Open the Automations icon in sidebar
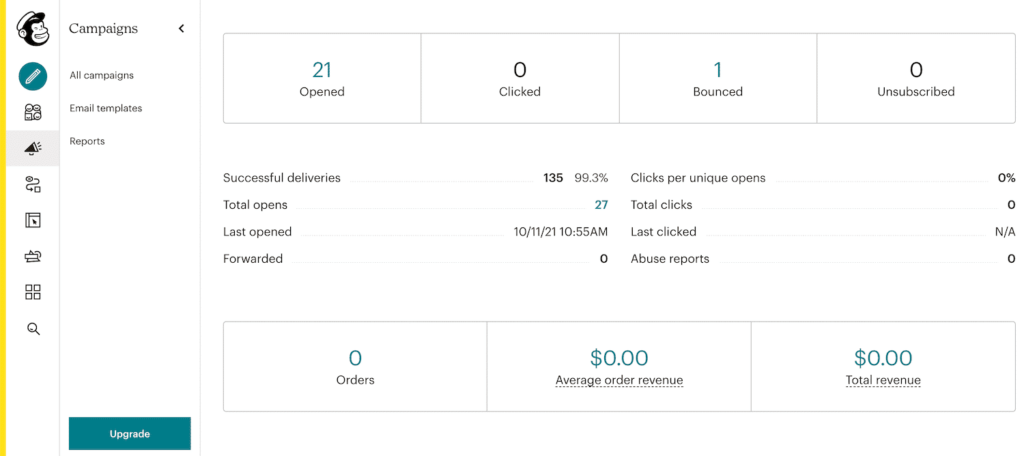The width and height of the screenshot is (1024, 456). [x=33, y=184]
